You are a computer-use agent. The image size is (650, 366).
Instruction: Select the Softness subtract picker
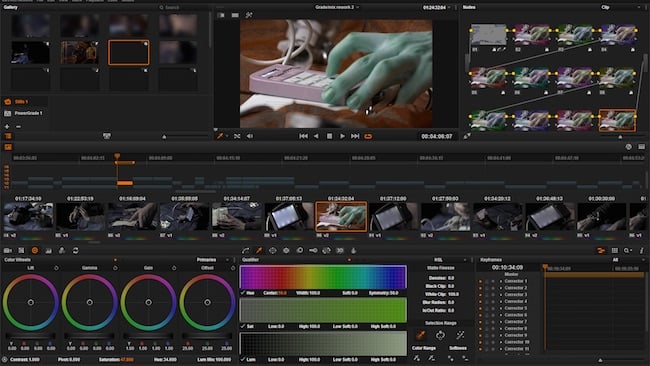point(465,358)
